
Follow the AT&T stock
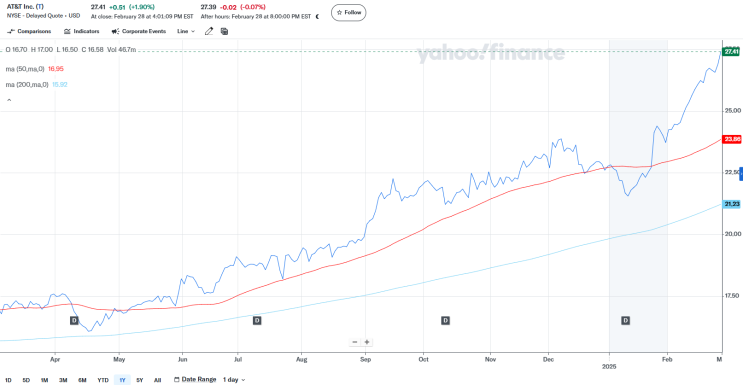pyautogui.click(x=349, y=12)
